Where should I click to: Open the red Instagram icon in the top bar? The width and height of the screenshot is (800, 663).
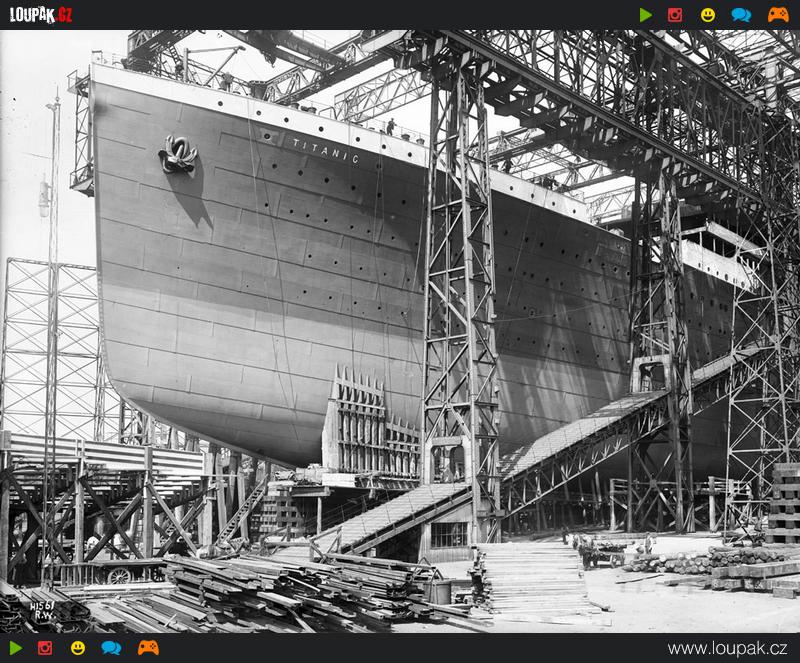point(675,15)
